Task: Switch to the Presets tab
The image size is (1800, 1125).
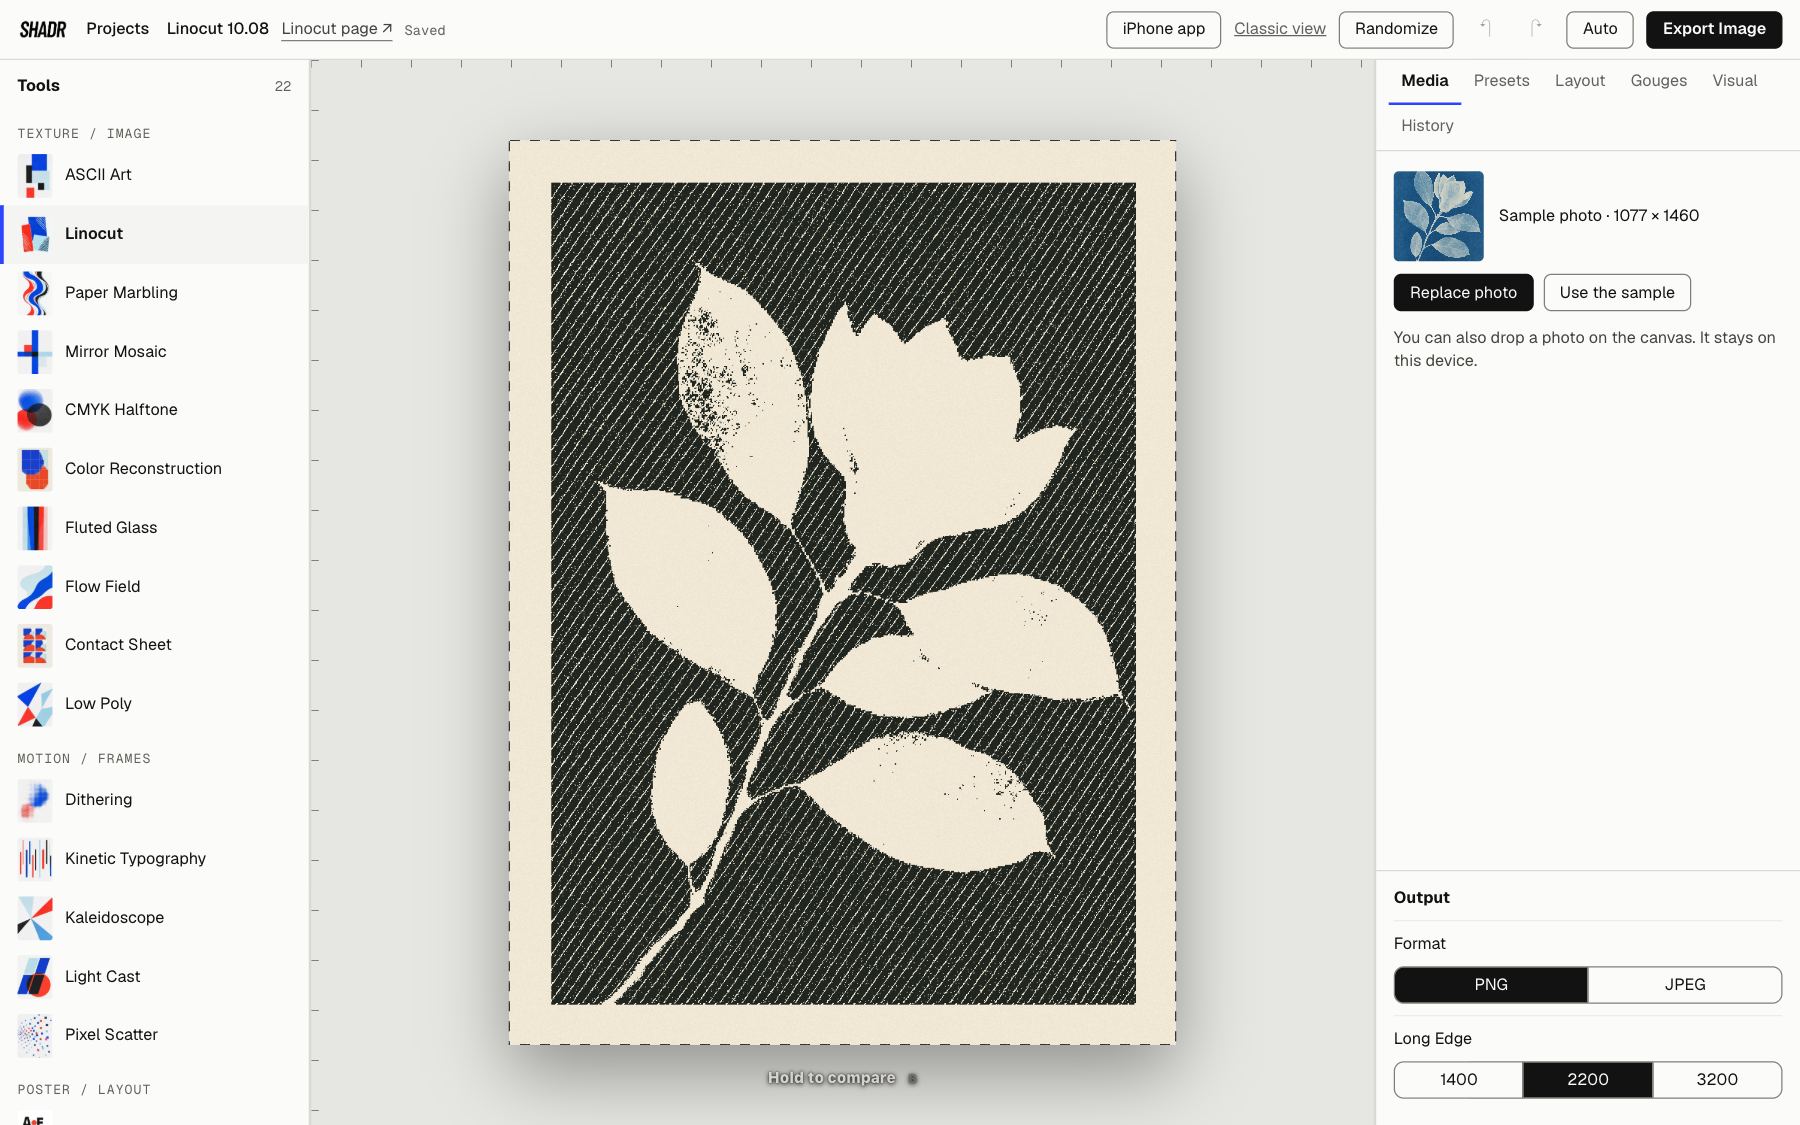Action: click(1501, 81)
